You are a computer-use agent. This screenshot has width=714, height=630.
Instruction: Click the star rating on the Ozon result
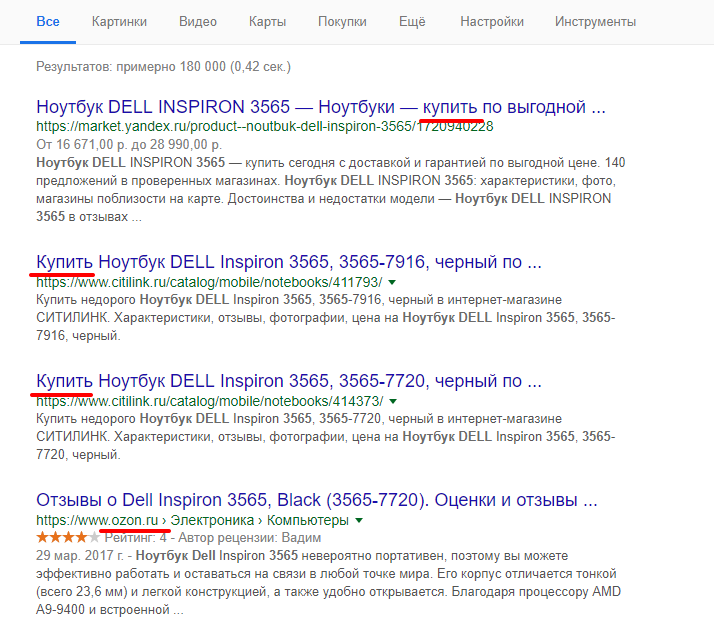pyautogui.click(x=66, y=537)
